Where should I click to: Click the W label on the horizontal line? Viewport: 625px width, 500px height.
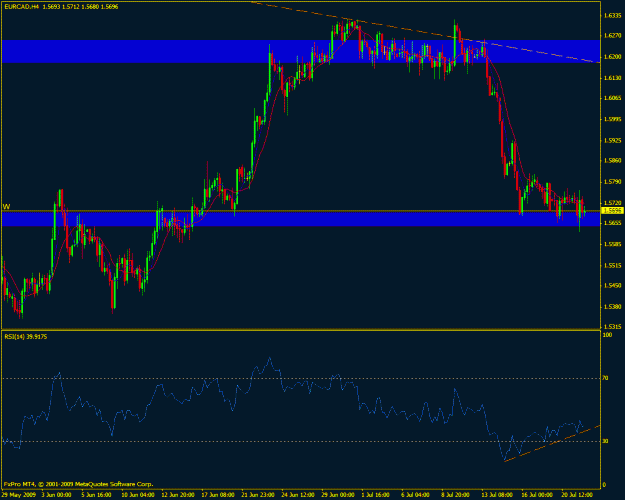pos(6,207)
